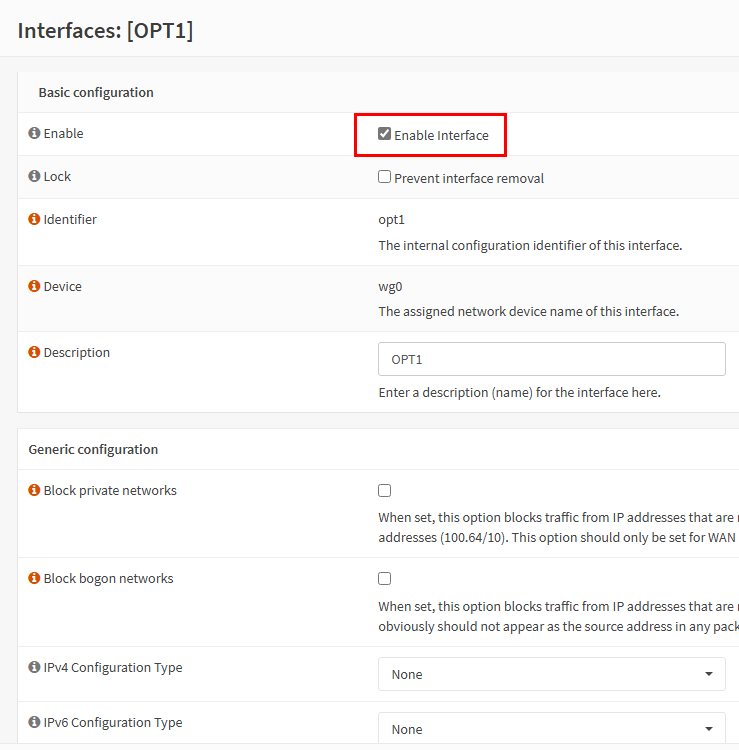
Task: Click the wg0 device name text
Action: coord(390,286)
